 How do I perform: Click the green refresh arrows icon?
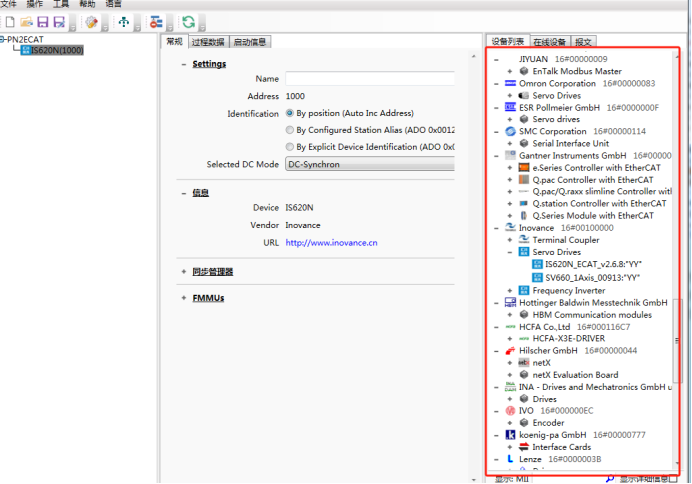[188, 22]
